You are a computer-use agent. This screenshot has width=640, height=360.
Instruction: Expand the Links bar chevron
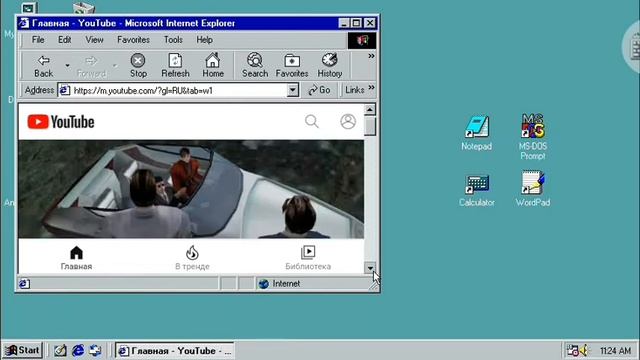point(371,88)
